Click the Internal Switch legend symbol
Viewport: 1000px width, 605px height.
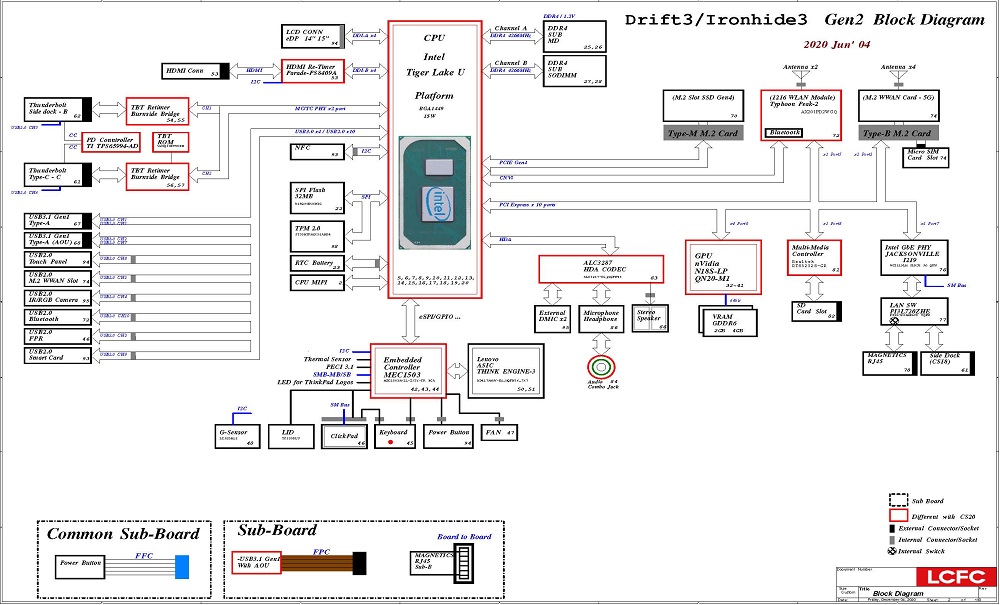[x=892, y=551]
